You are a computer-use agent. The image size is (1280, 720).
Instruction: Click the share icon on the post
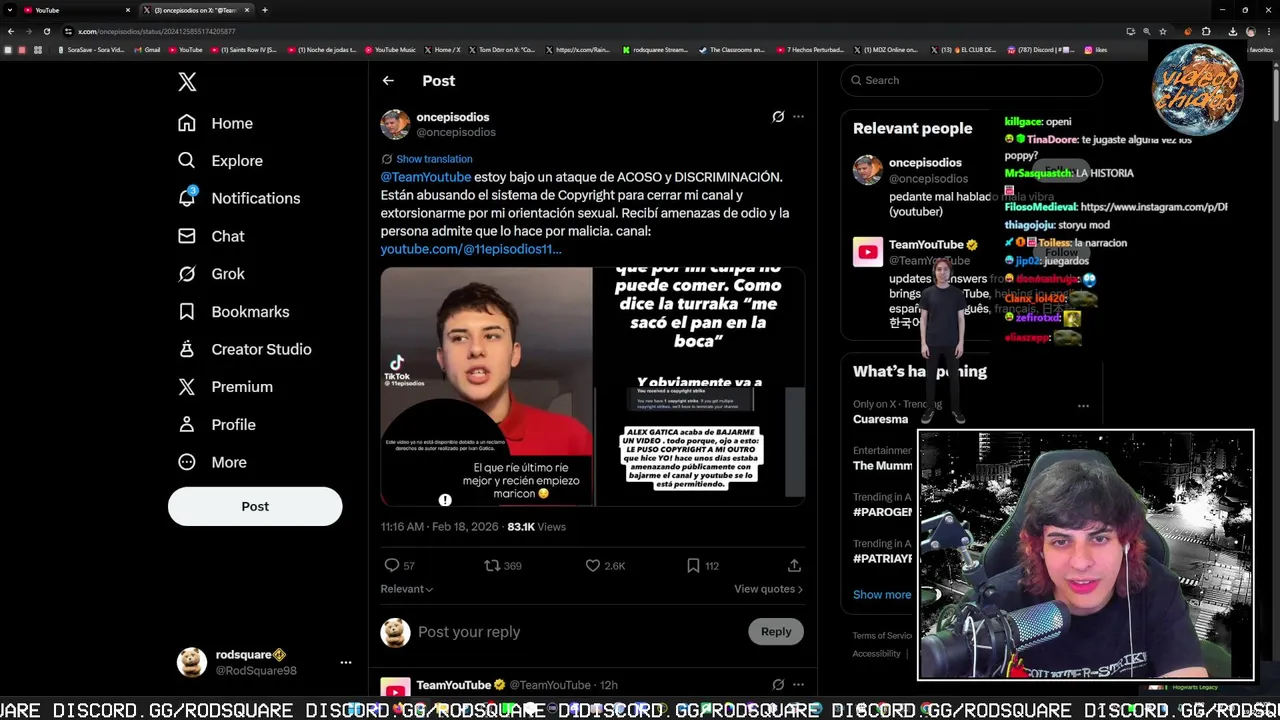(794, 566)
